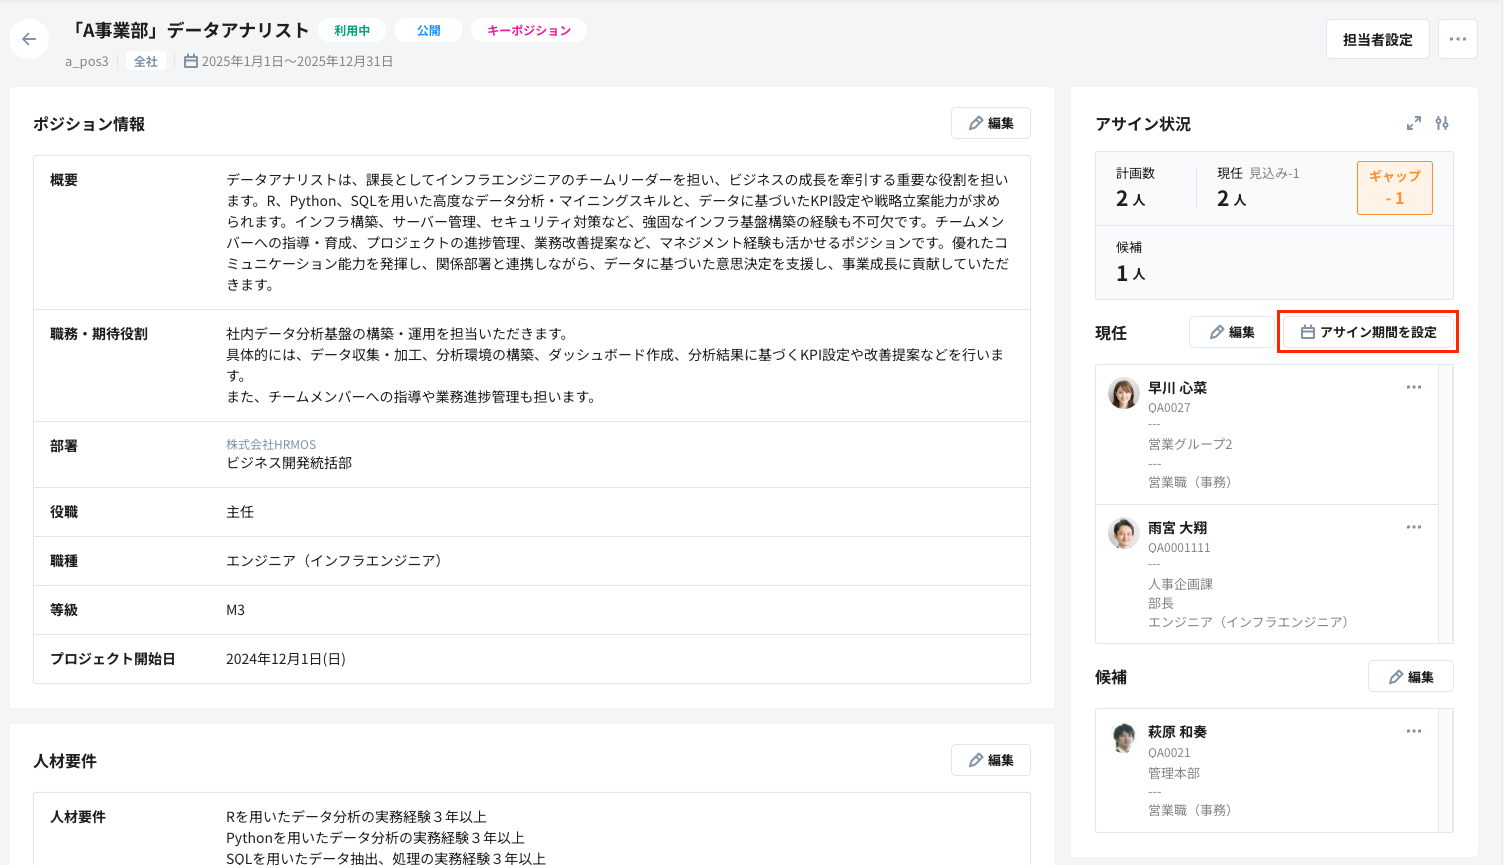Click the orange ギャップ -1 badge
The width and height of the screenshot is (1504, 865).
tap(1394, 187)
